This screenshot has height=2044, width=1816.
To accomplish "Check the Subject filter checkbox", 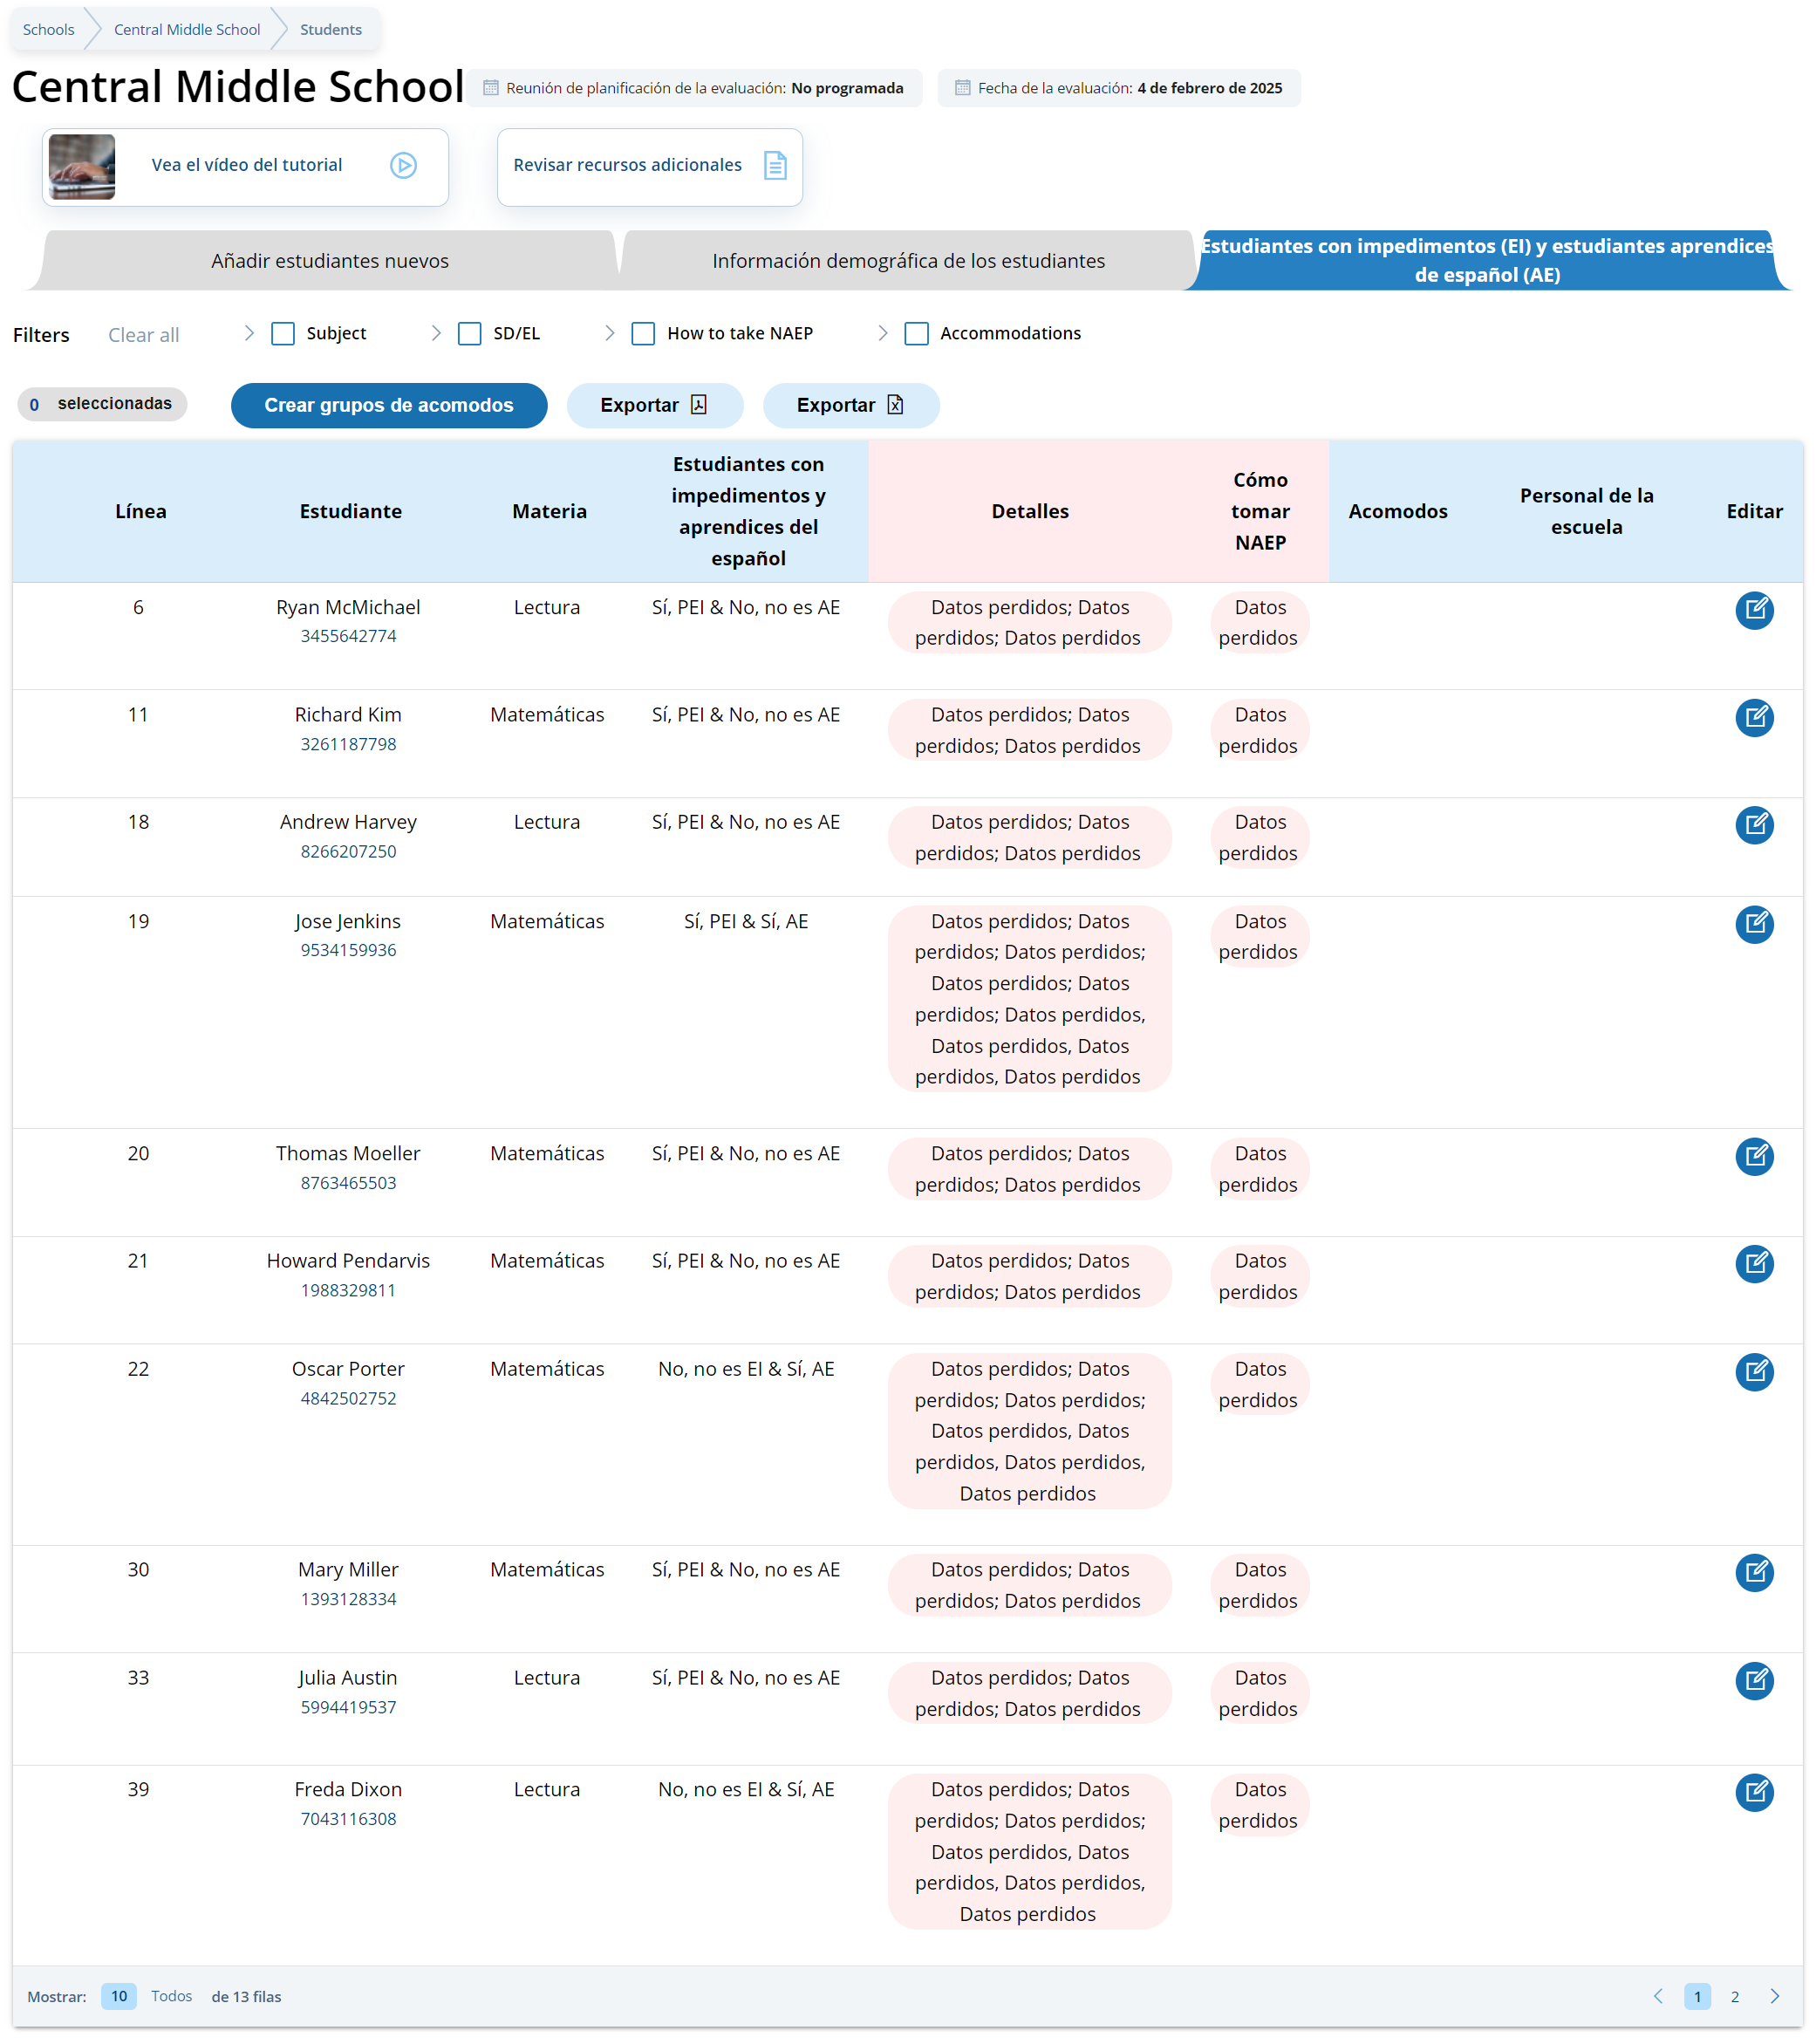I will click(x=283, y=333).
